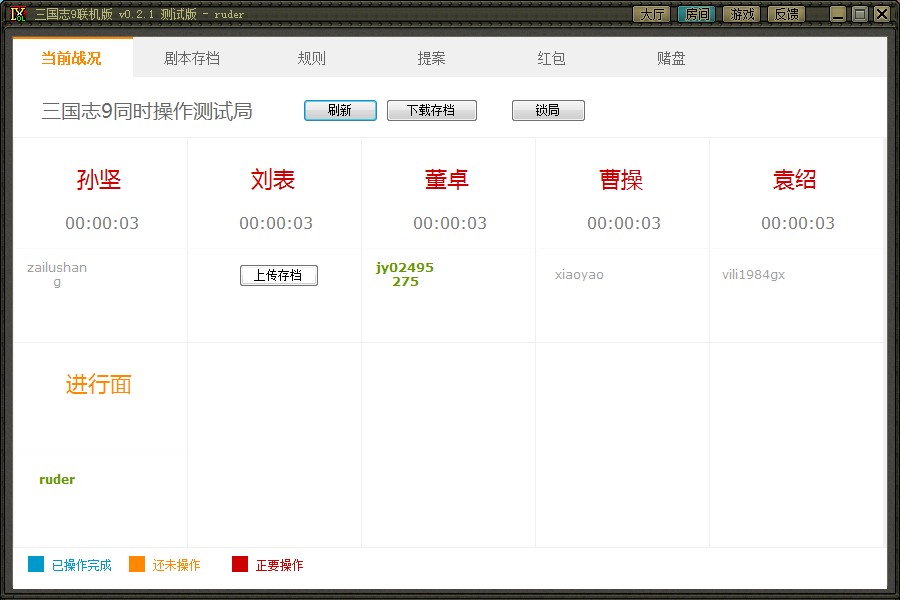Click 上传存档 under 刘表

coord(278,276)
